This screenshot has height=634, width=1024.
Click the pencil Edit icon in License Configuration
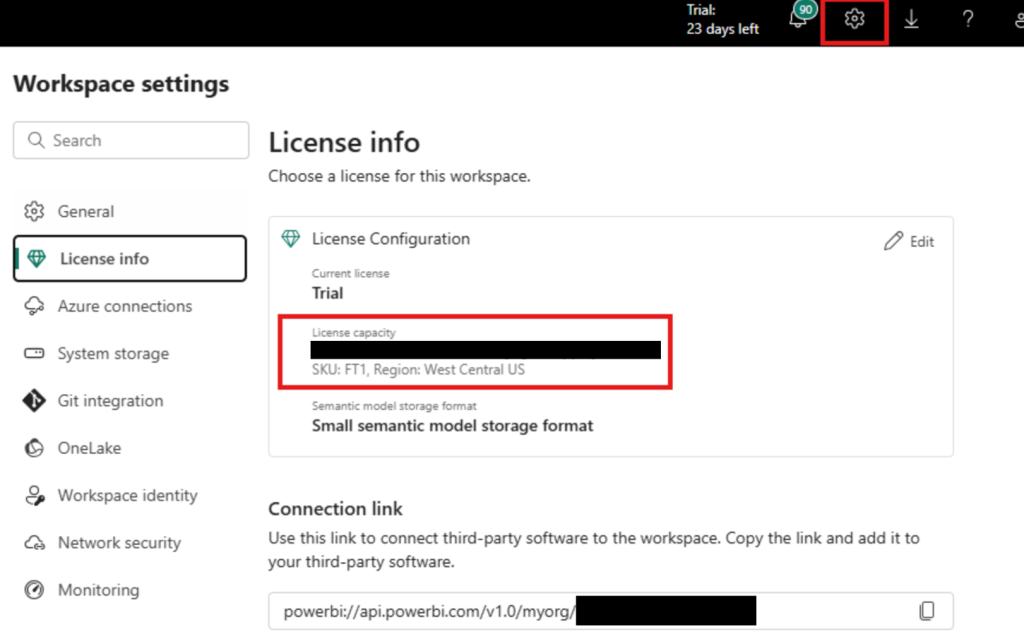pos(893,241)
